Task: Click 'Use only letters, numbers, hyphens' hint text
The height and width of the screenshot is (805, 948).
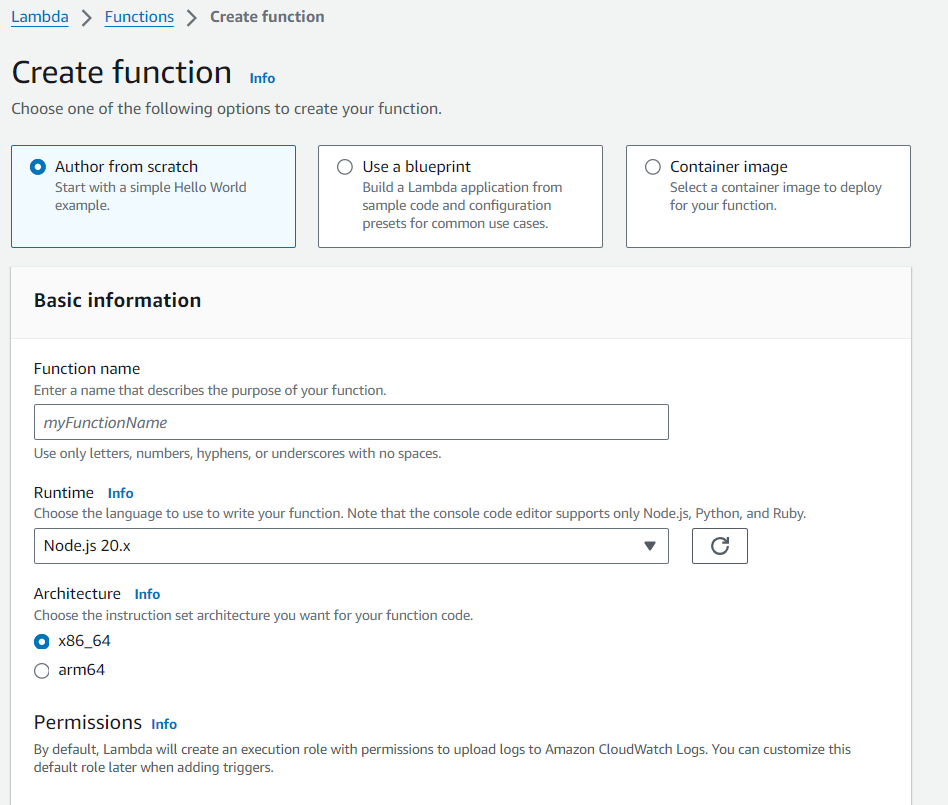Action: tap(238, 454)
